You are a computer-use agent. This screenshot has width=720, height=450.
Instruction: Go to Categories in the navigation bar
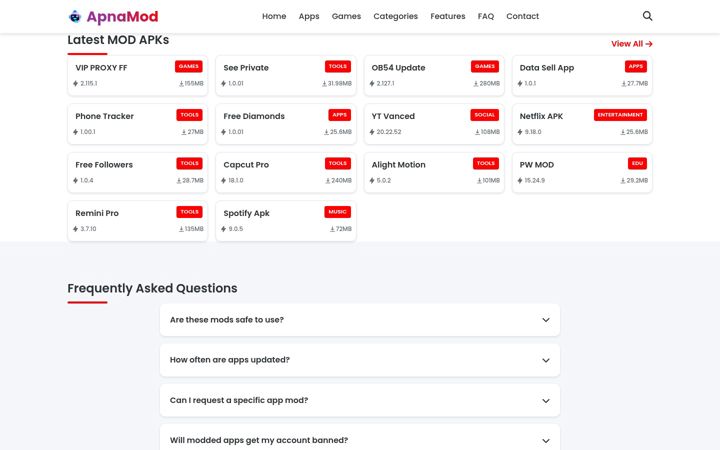click(395, 16)
